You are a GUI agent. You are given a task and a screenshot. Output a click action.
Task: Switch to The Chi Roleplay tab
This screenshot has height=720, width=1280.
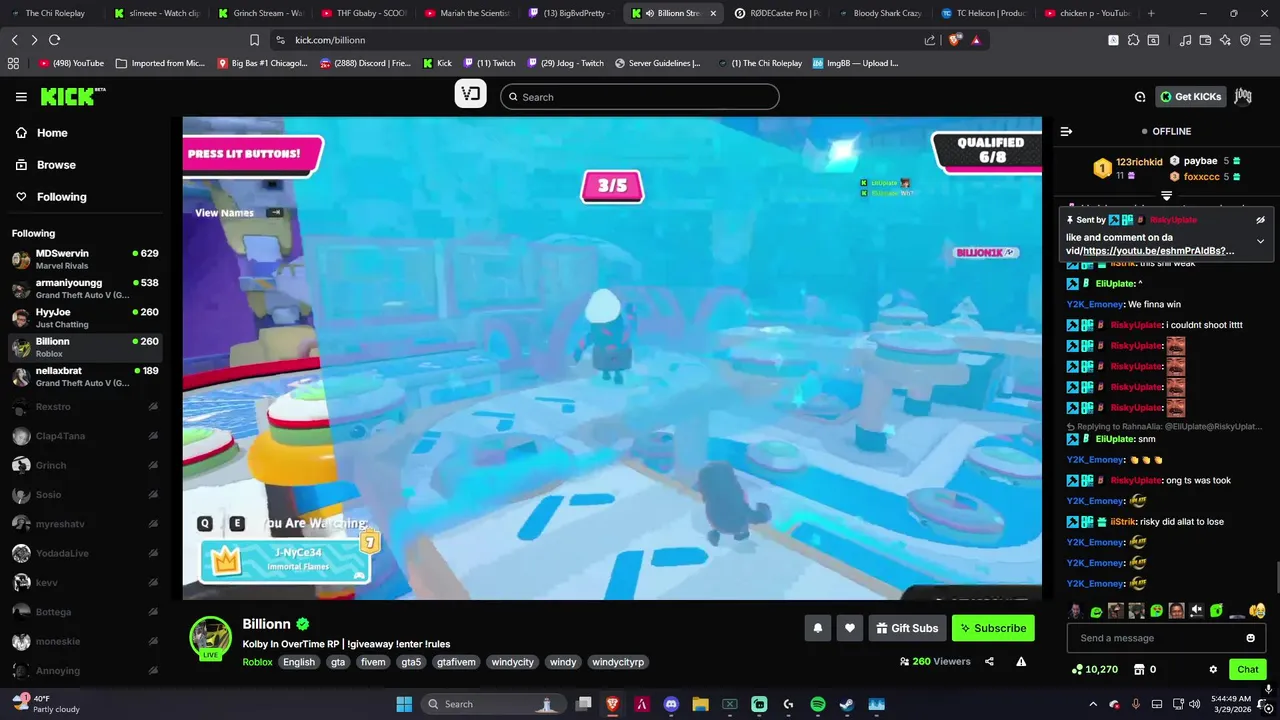pyautogui.click(x=52, y=13)
